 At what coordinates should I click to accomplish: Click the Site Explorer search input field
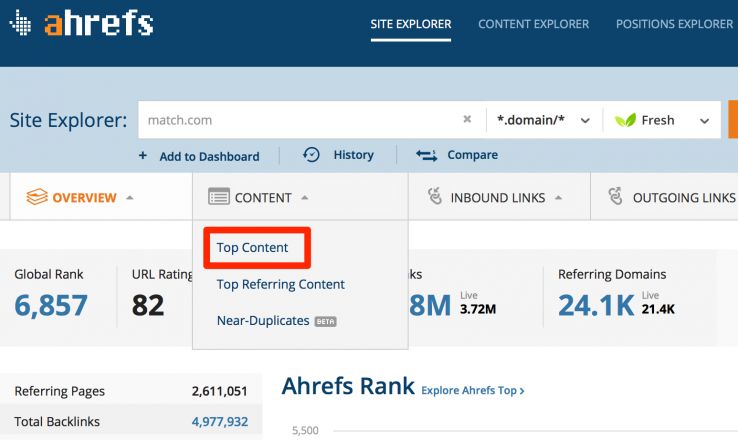coord(300,120)
